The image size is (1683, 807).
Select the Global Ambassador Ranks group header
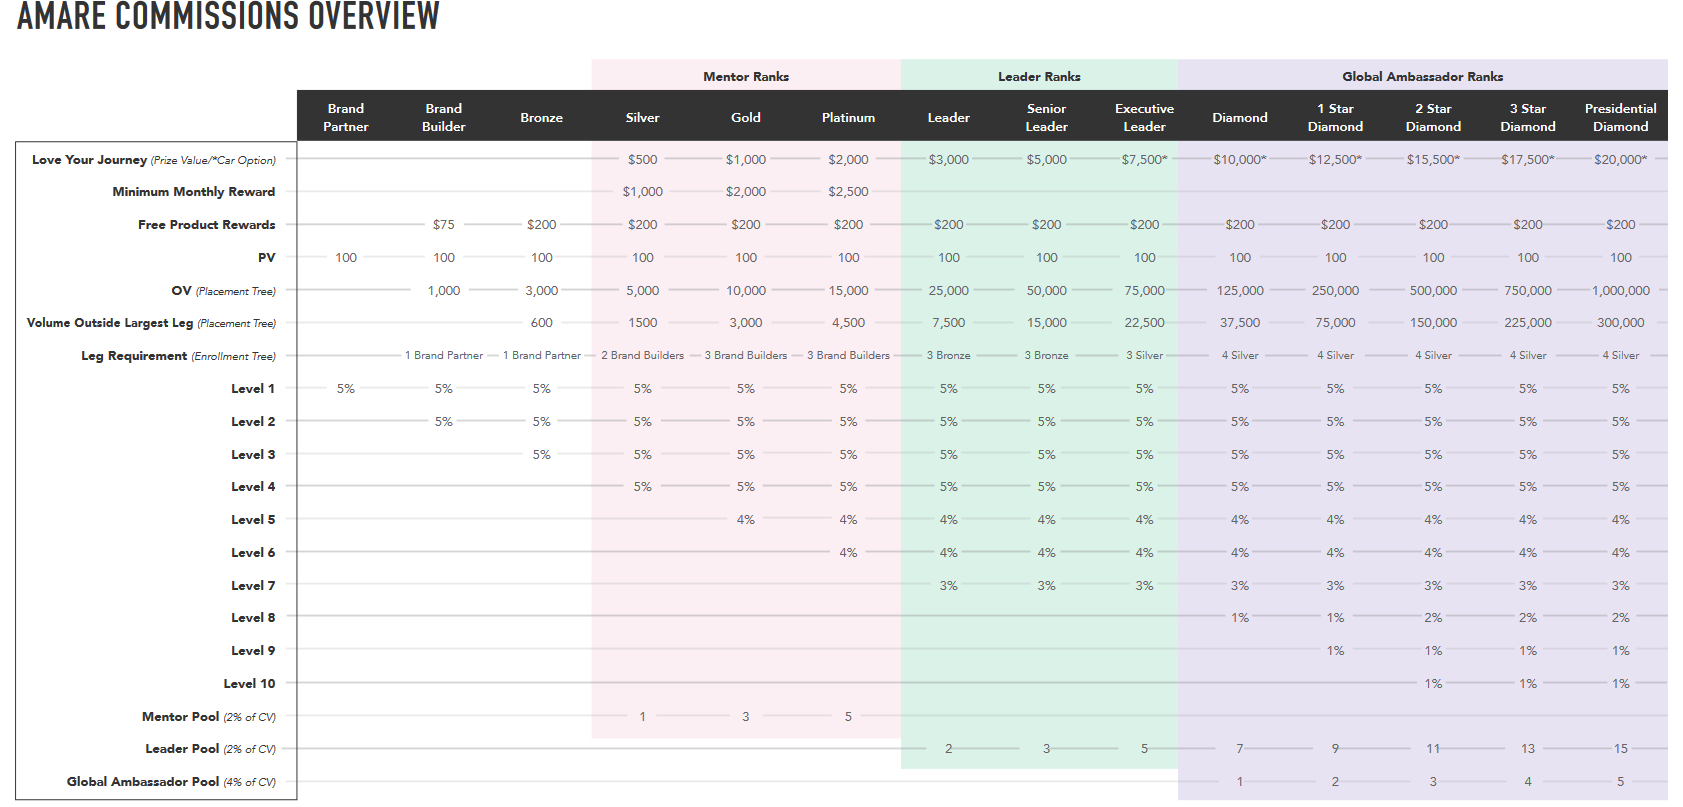(x=1422, y=77)
